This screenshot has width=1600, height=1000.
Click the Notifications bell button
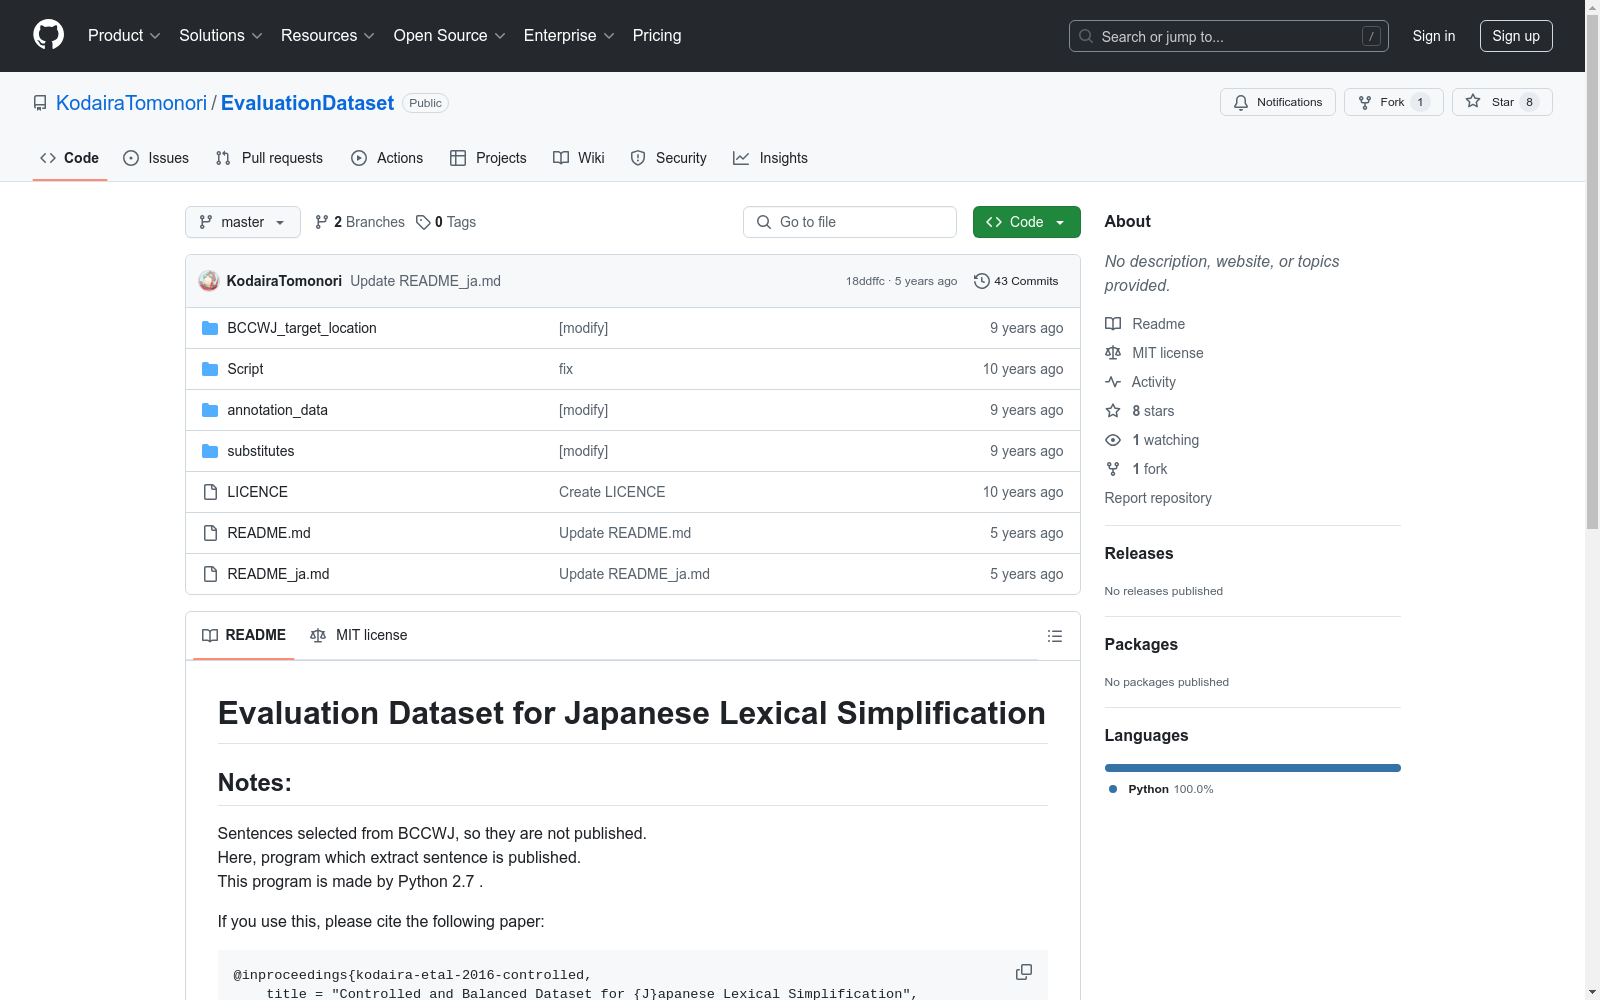1277,102
